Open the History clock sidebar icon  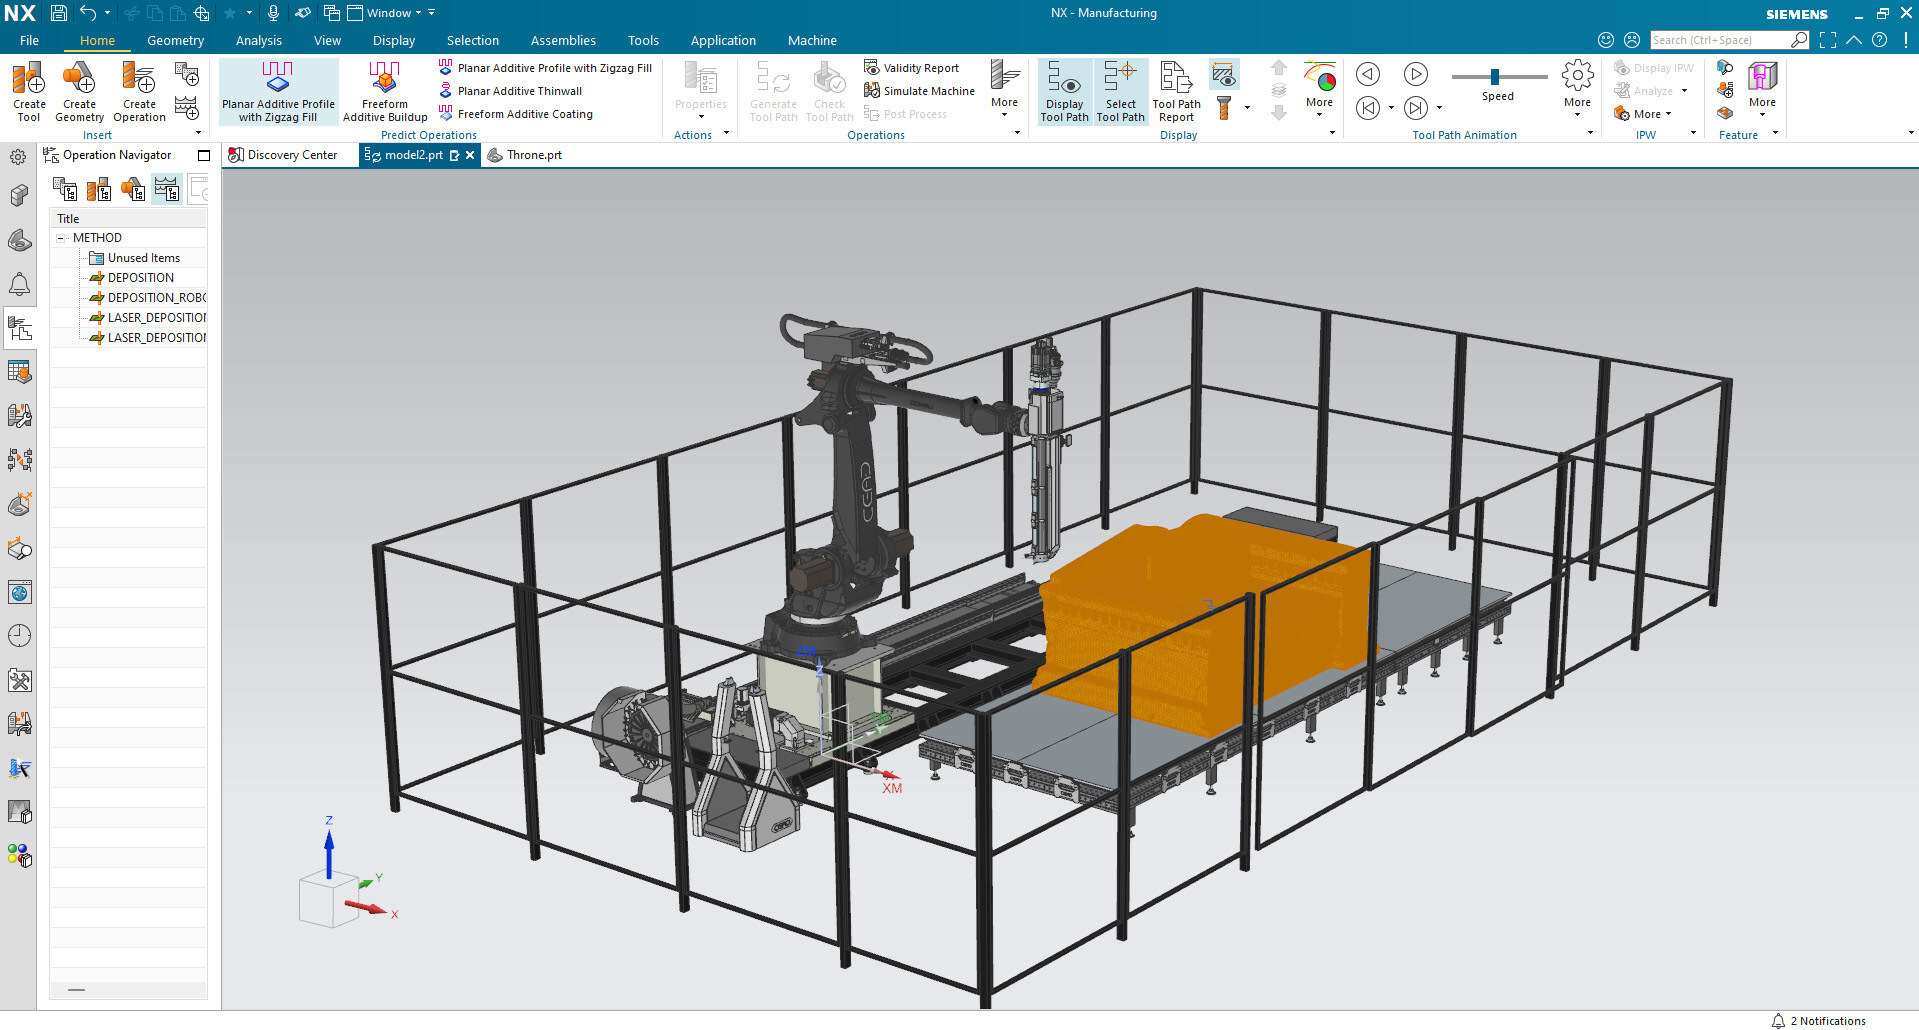coord(19,636)
